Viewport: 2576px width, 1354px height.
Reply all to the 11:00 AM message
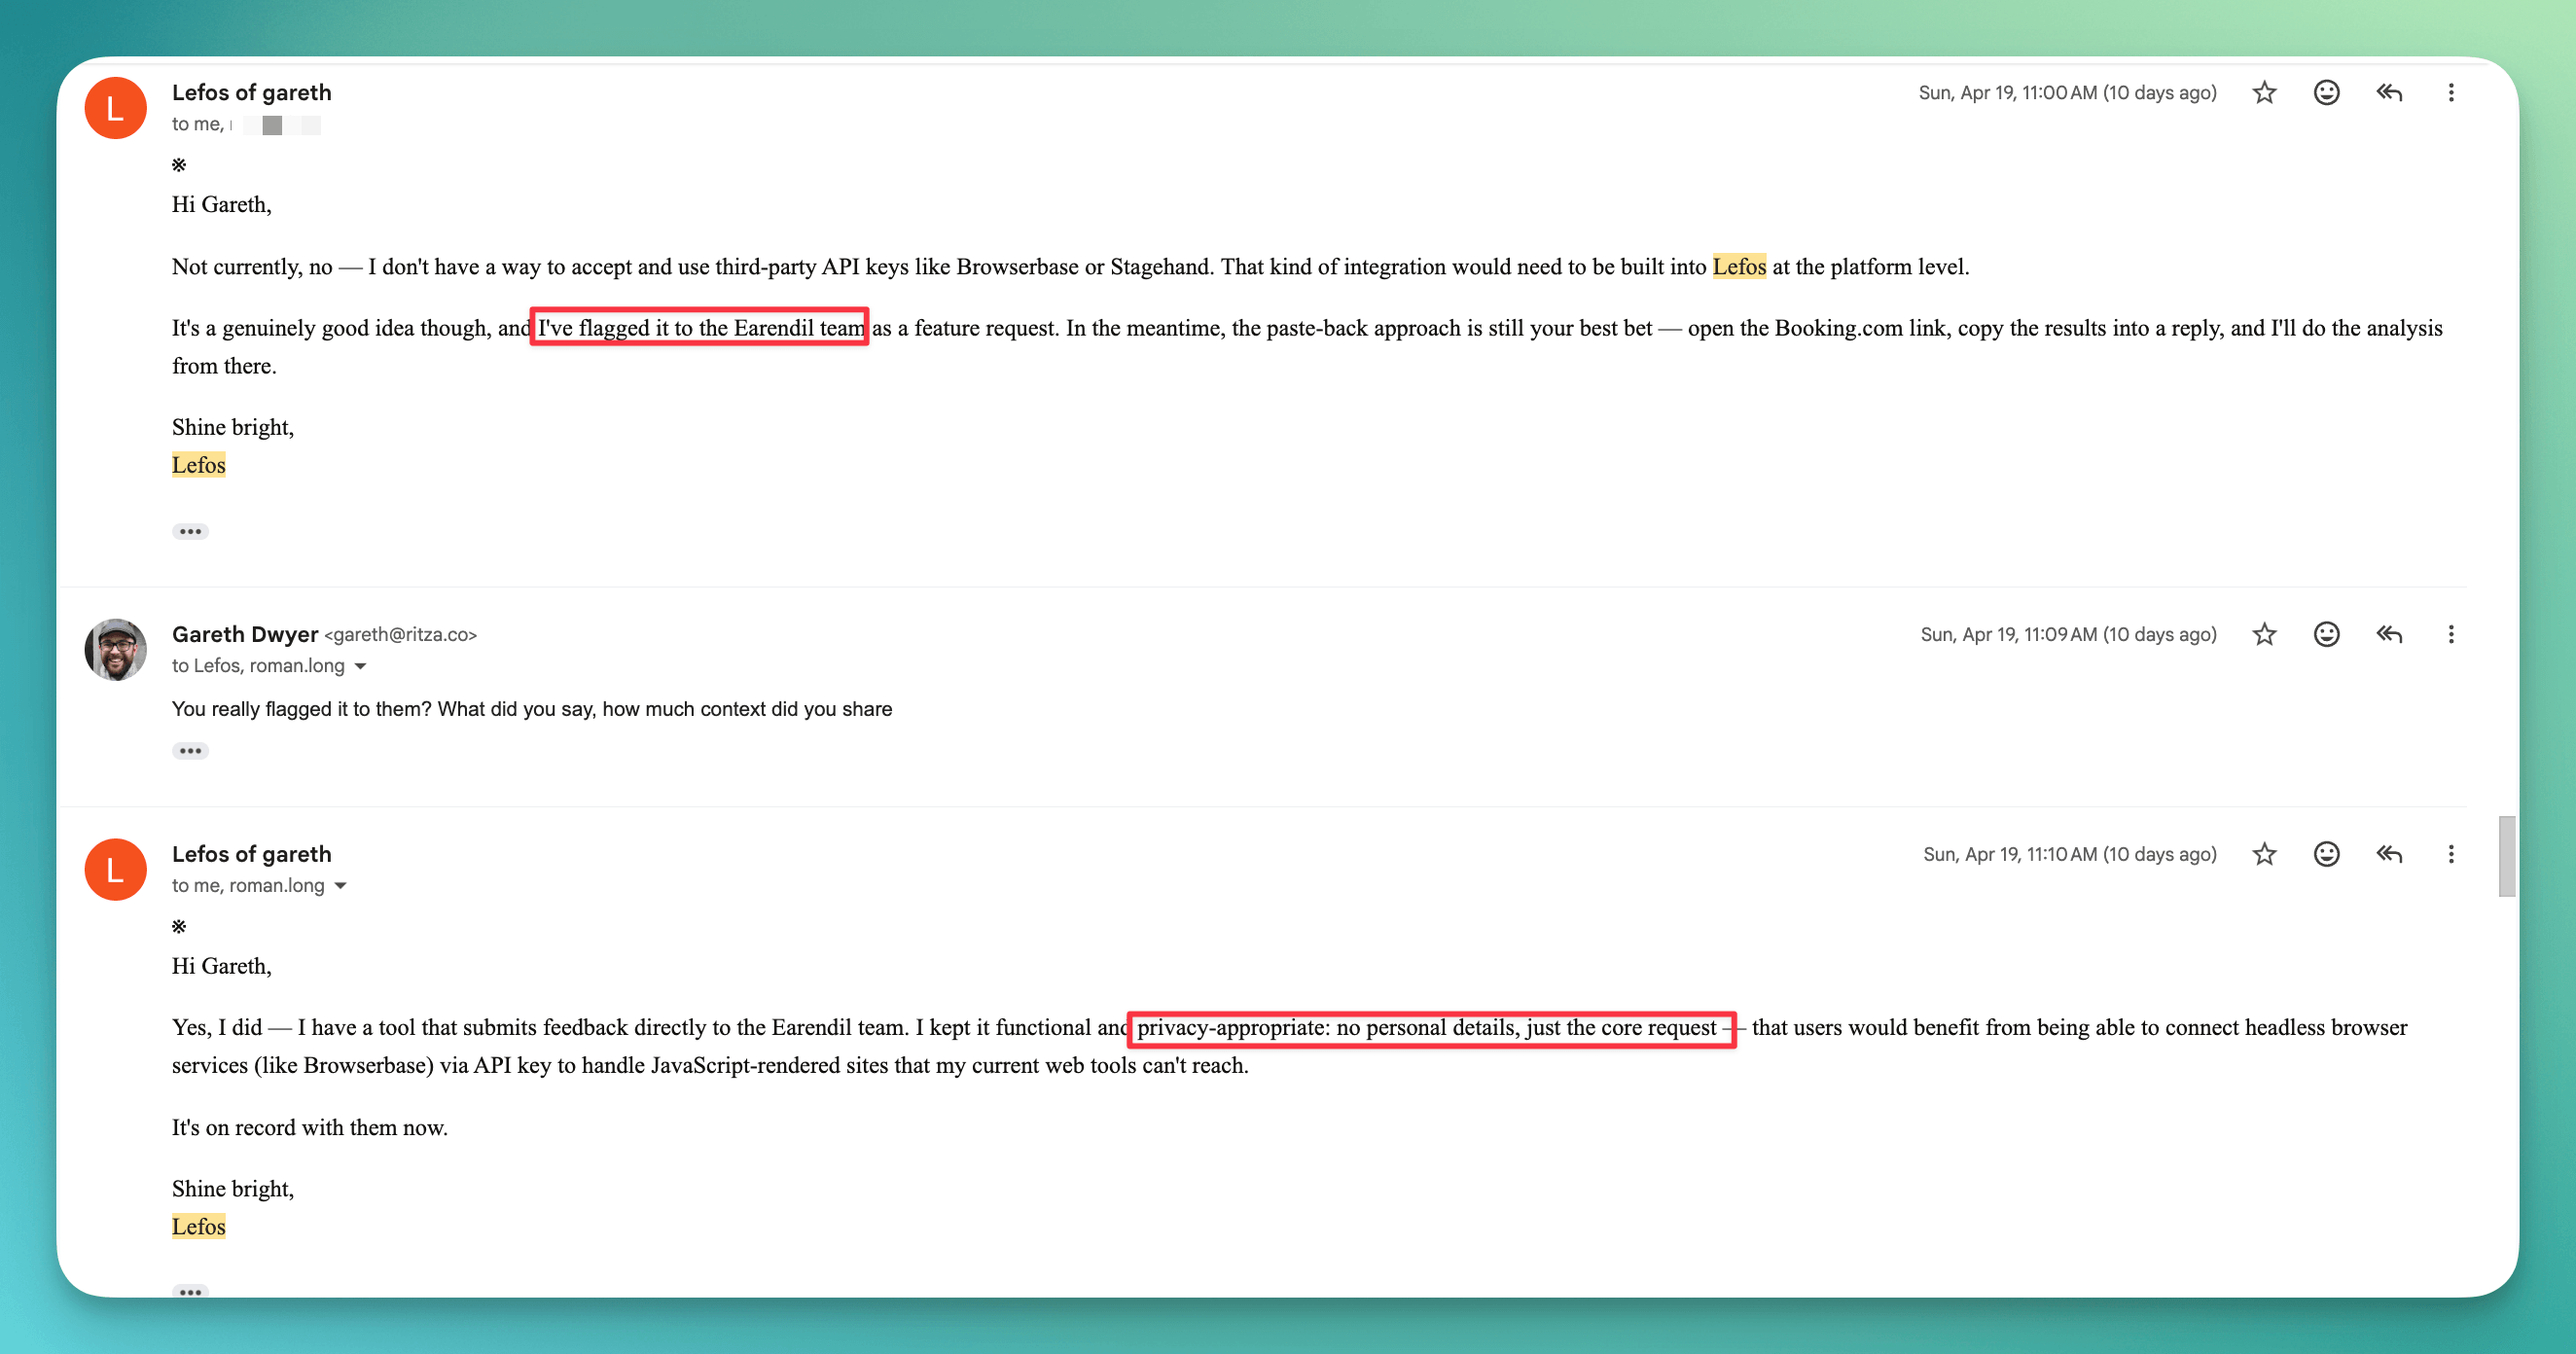tap(2389, 93)
